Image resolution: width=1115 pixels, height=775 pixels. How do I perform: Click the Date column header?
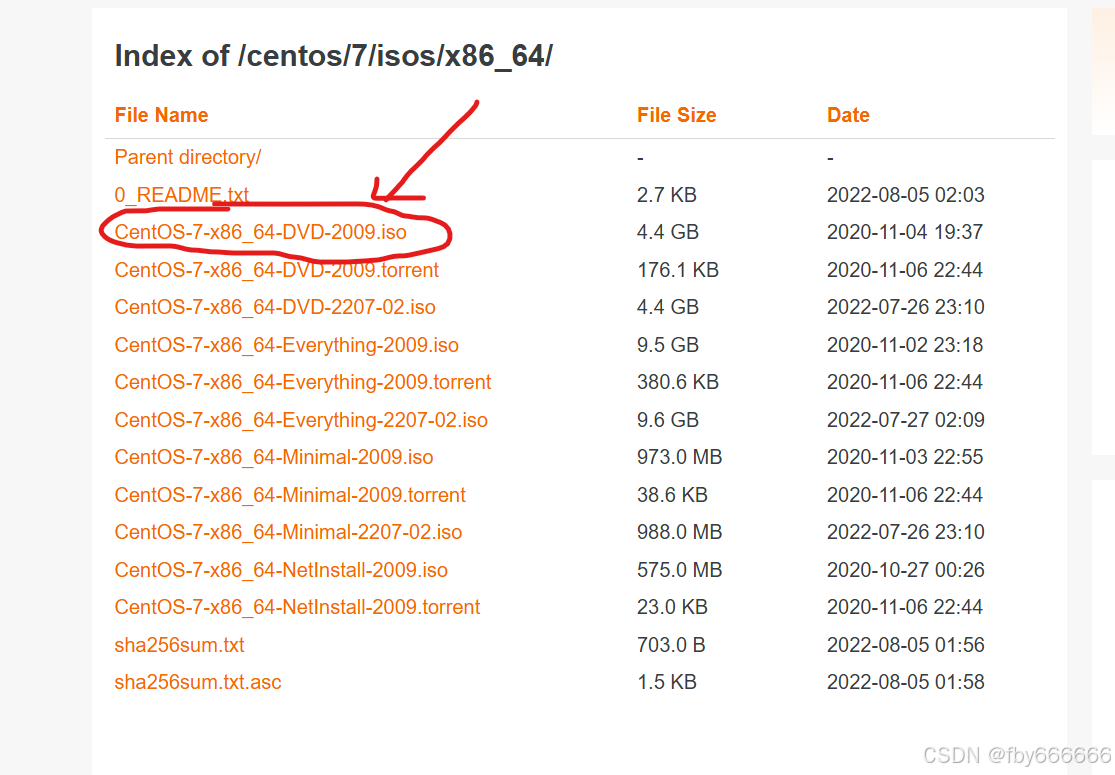point(848,115)
